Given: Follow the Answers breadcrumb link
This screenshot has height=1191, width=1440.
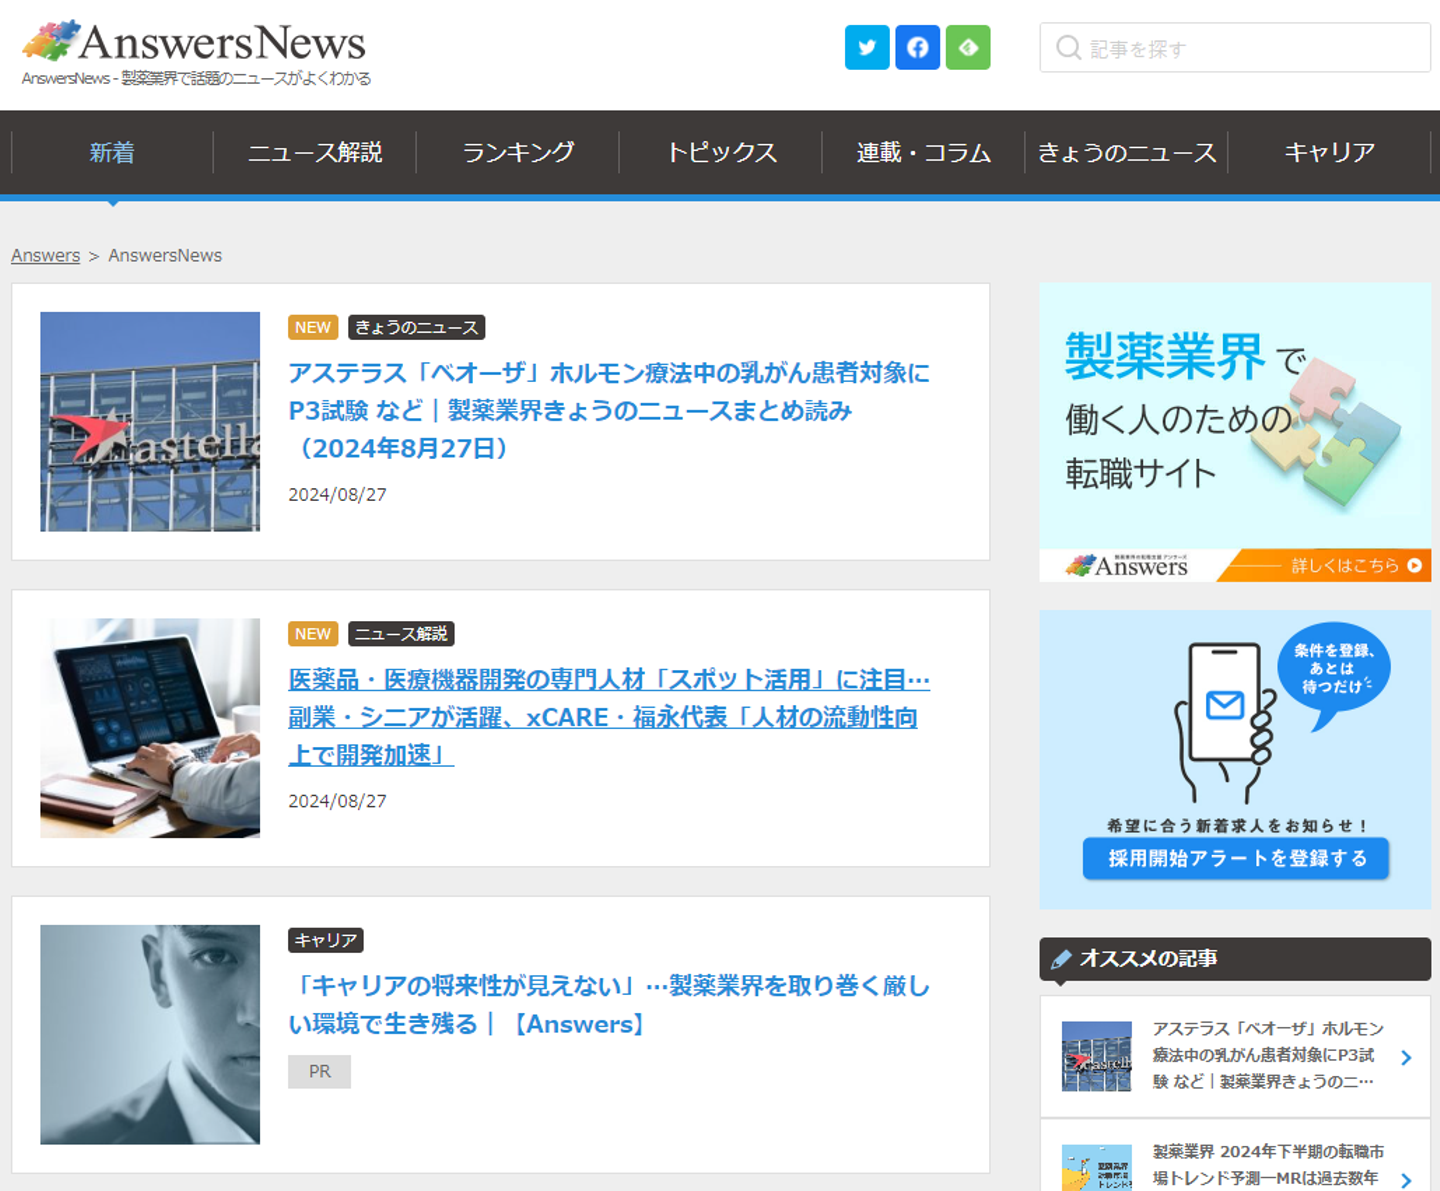Looking at the screenshot, I should coord(45,255).
